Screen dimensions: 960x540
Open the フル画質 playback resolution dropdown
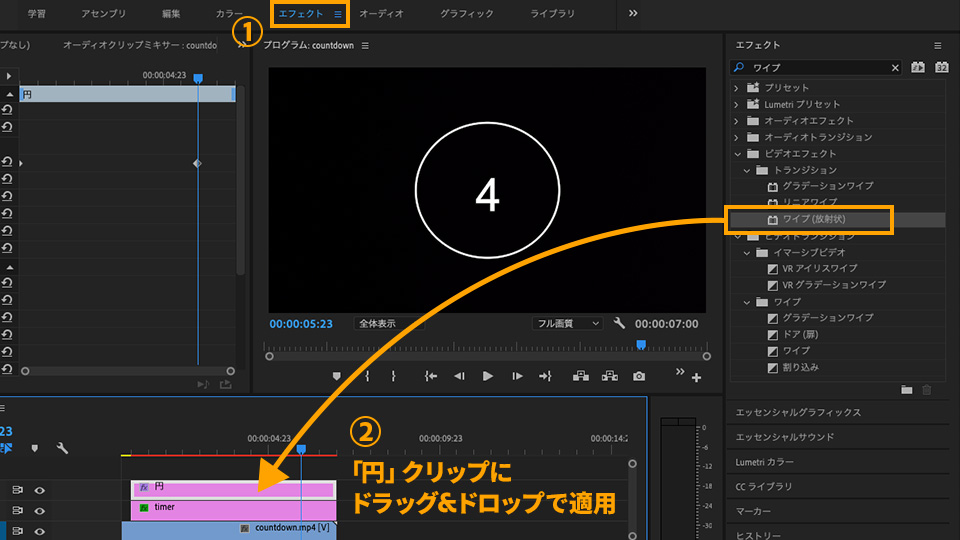(x=567, y=323)
